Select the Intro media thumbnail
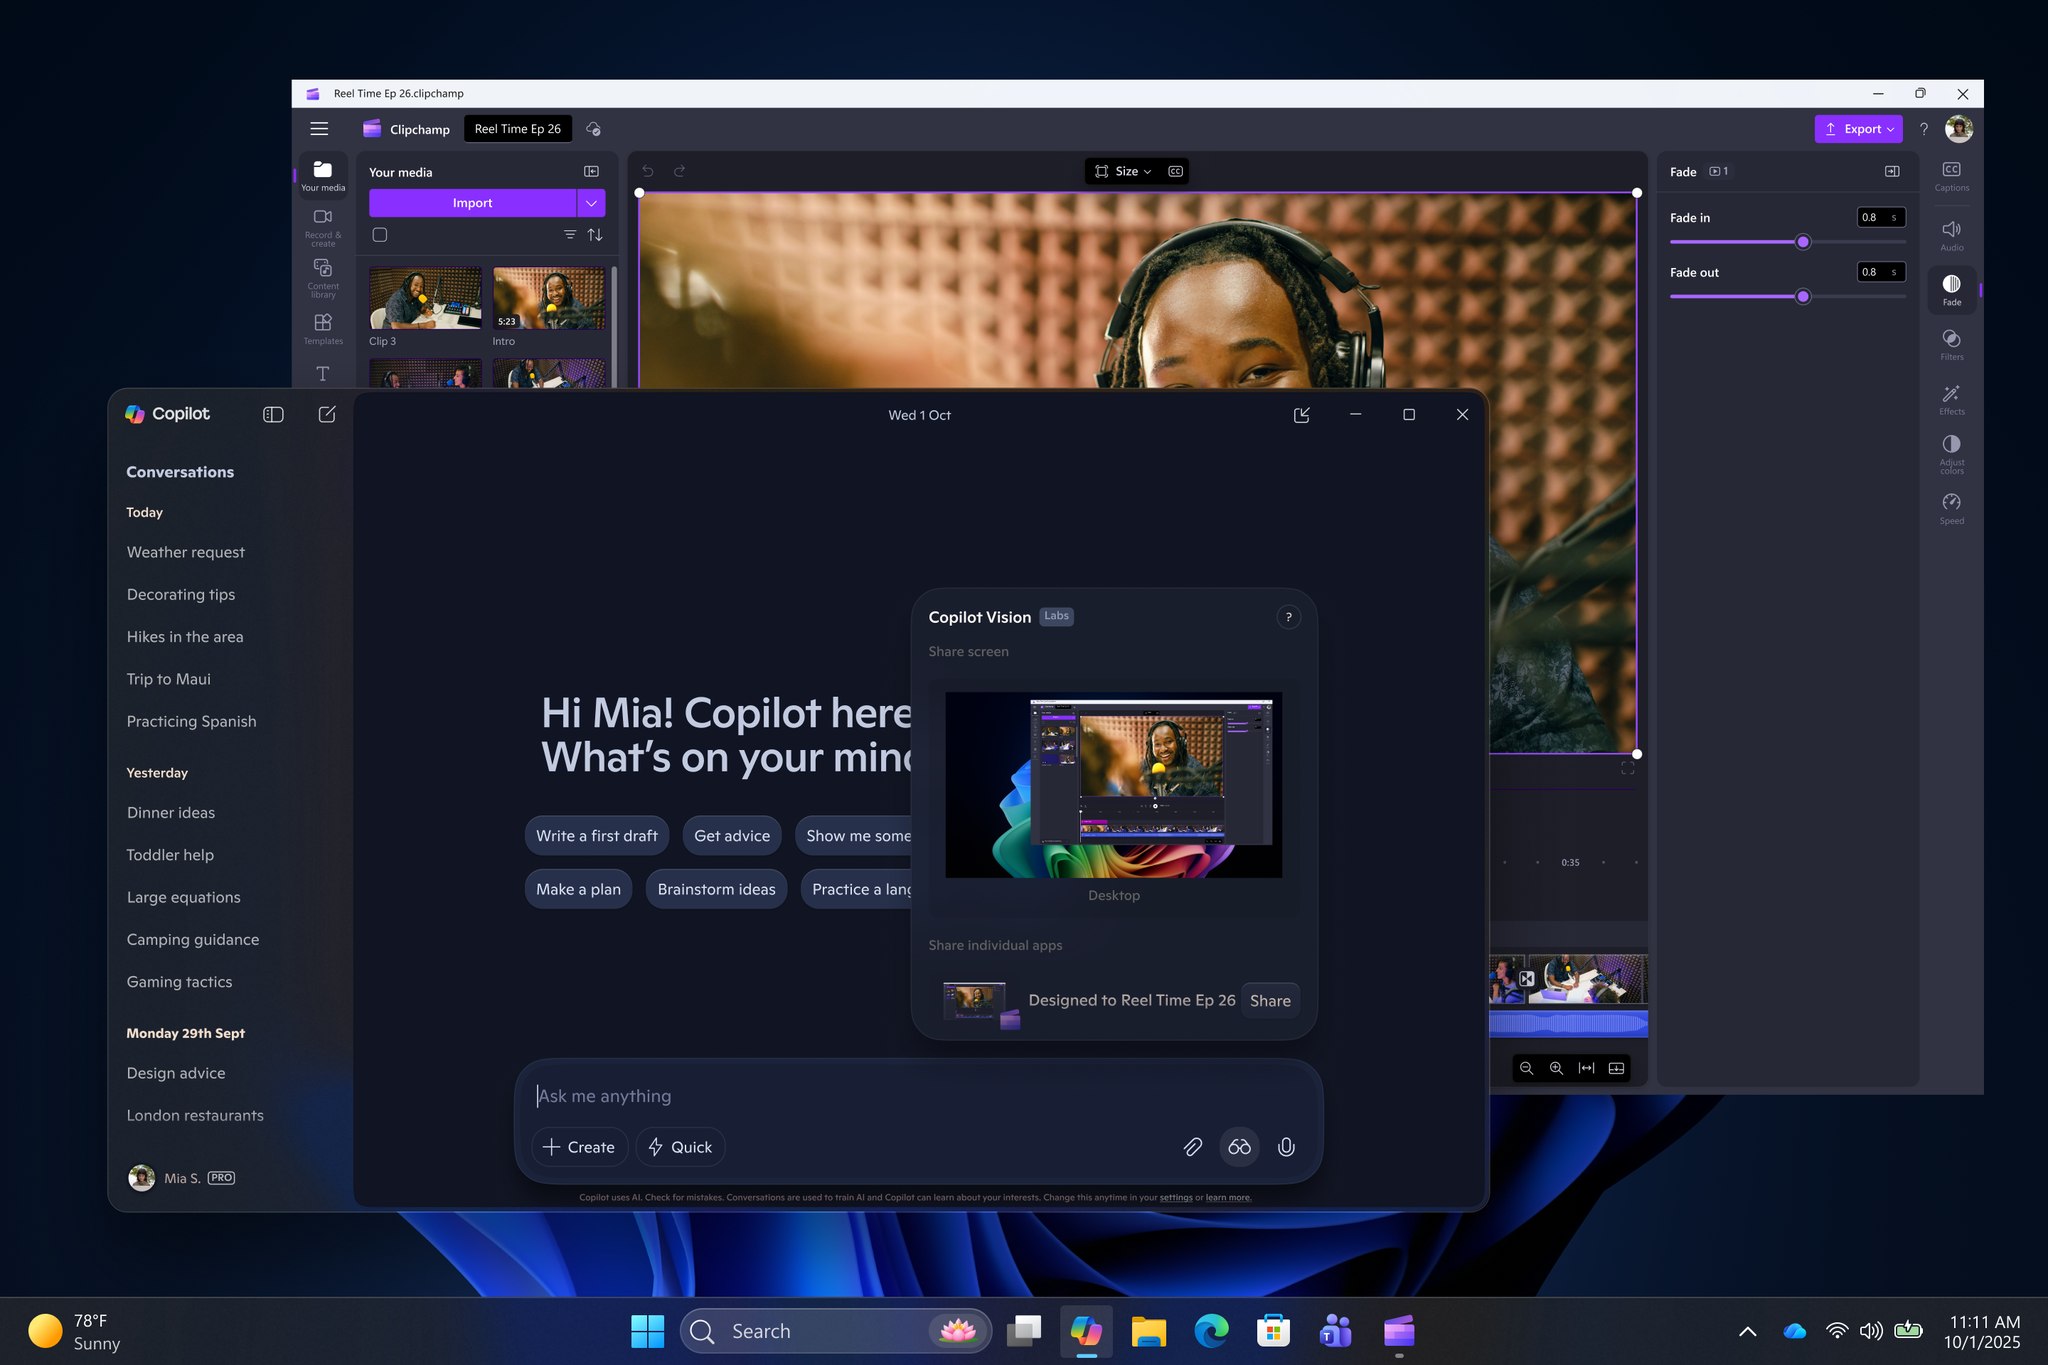Viewport: 2048px width, 1365px height. (549, 298)
